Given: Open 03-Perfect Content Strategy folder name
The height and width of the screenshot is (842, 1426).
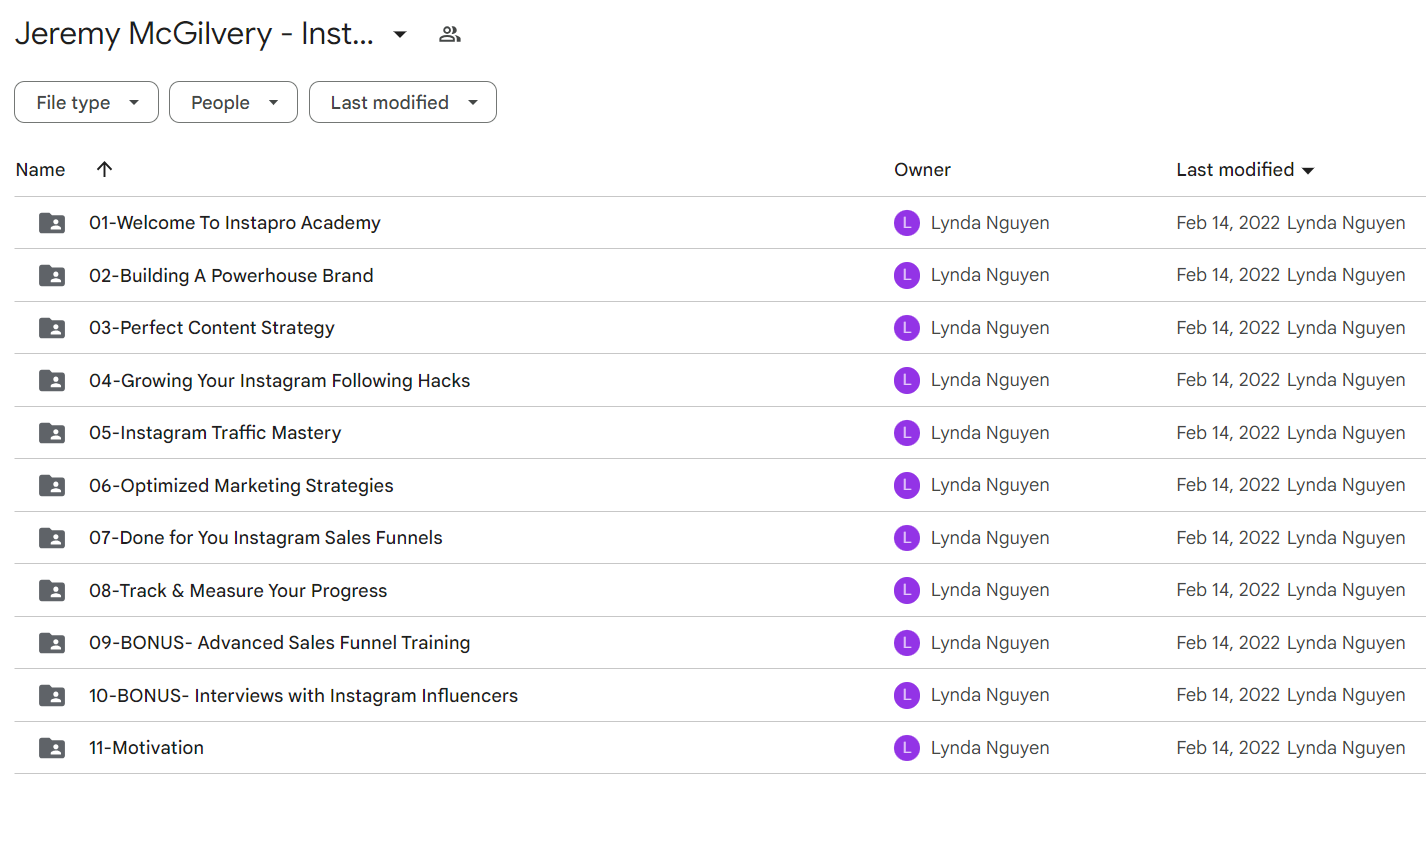Looking at the screenshot, I should (212, 328).
